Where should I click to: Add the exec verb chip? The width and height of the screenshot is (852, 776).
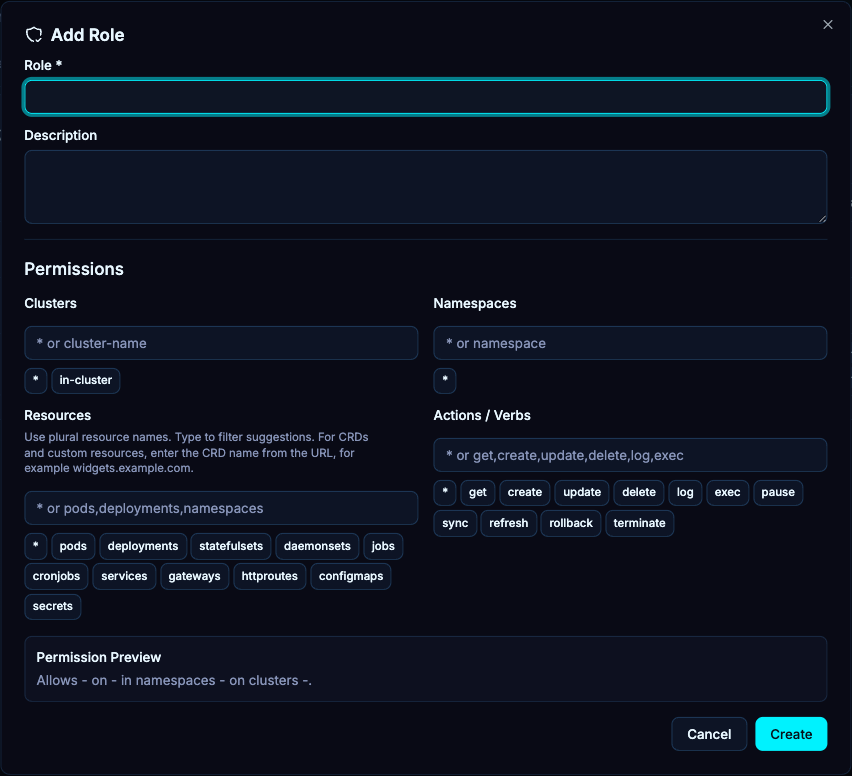[x=728, y=492]
